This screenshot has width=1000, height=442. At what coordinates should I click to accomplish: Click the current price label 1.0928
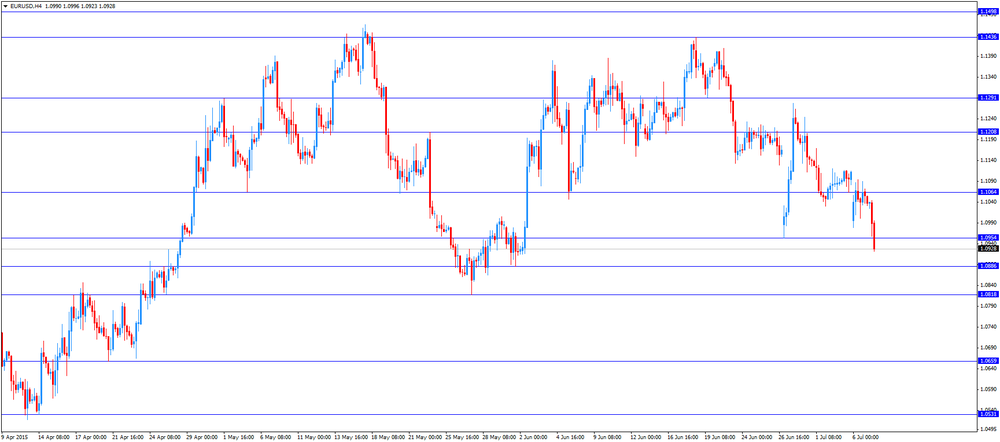[987, 249]
